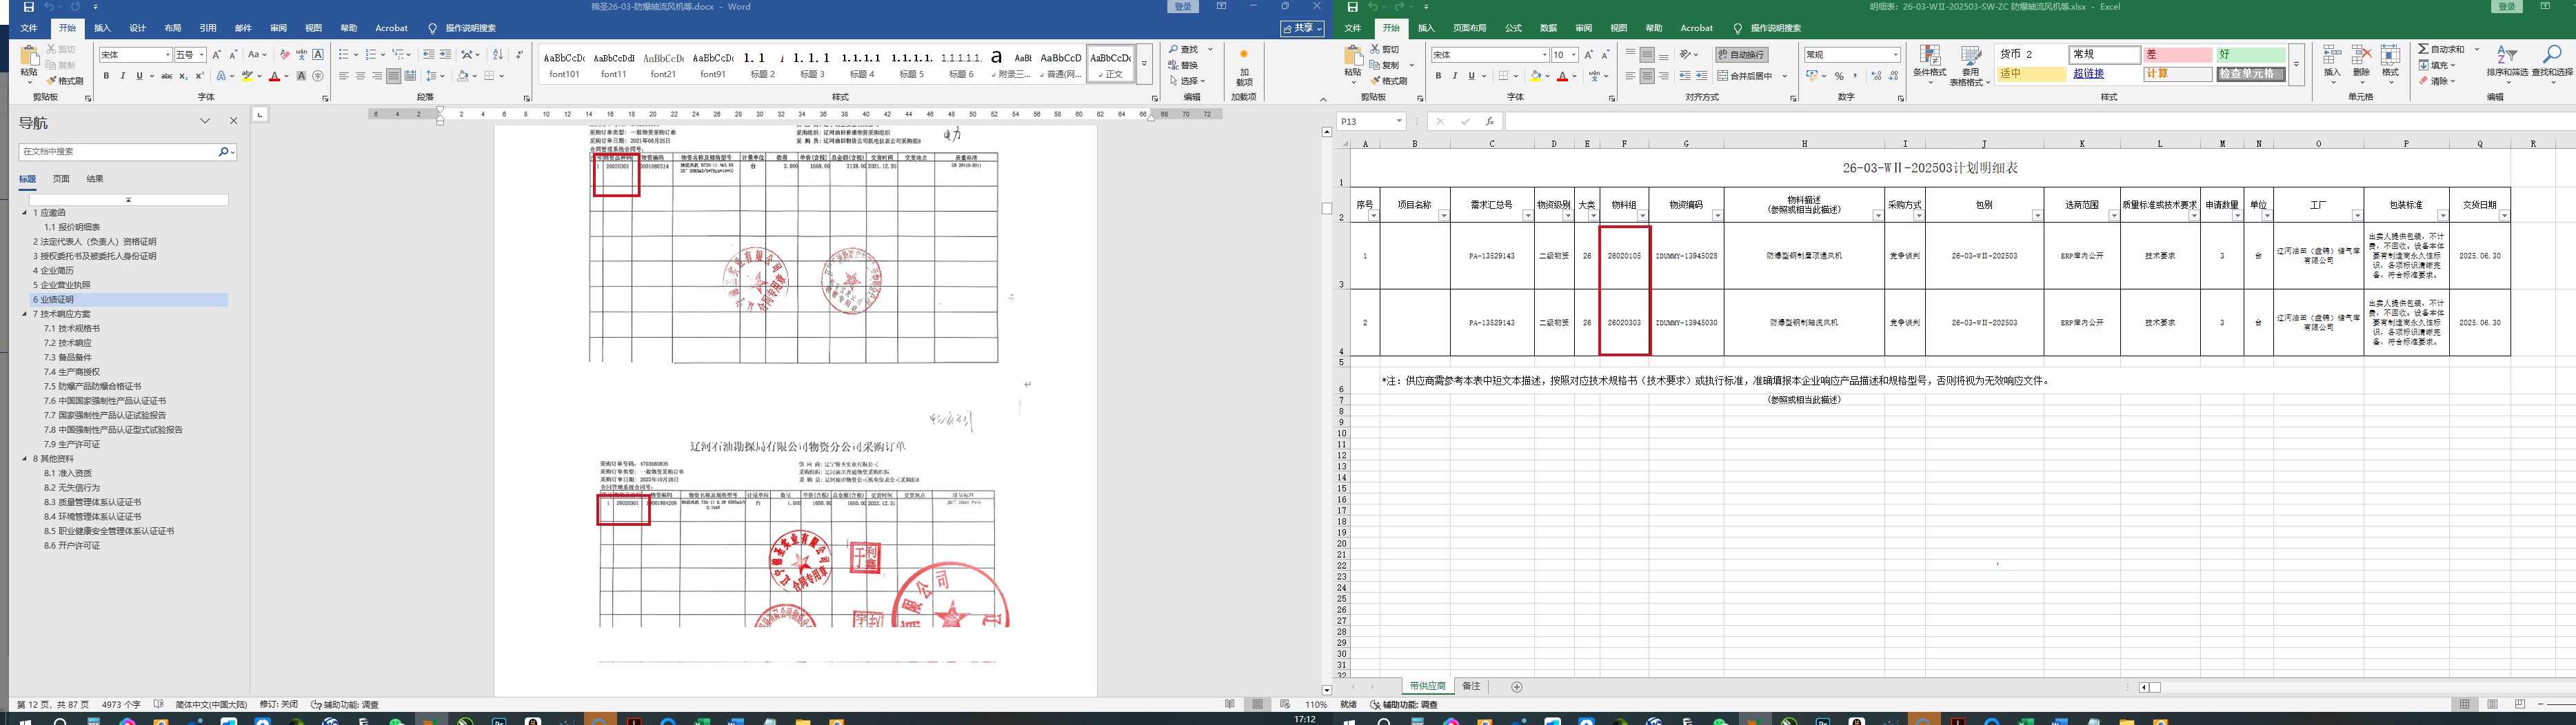This screenshot has width=2576, height=725.
Task: Click the phonetic guide (wén) icon in Word
Action: pos(301,55)
